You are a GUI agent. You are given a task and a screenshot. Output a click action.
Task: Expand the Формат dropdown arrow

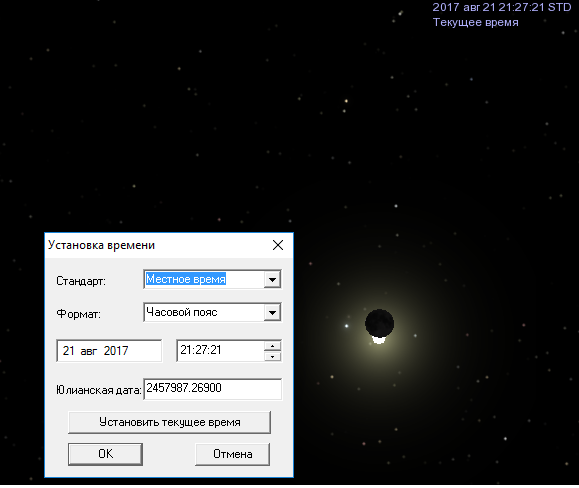(x=273, y=313)
